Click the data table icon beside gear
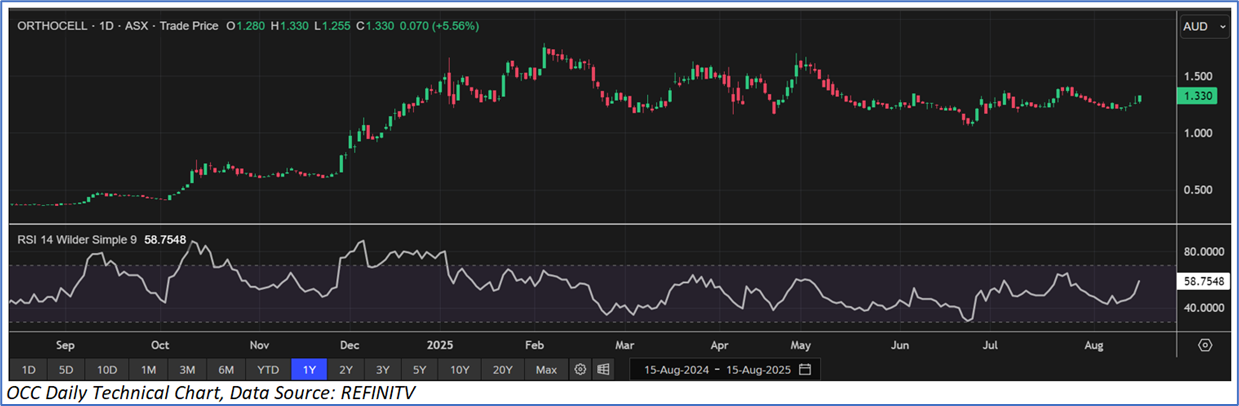 pyautogui.click(x=603, y=370)
